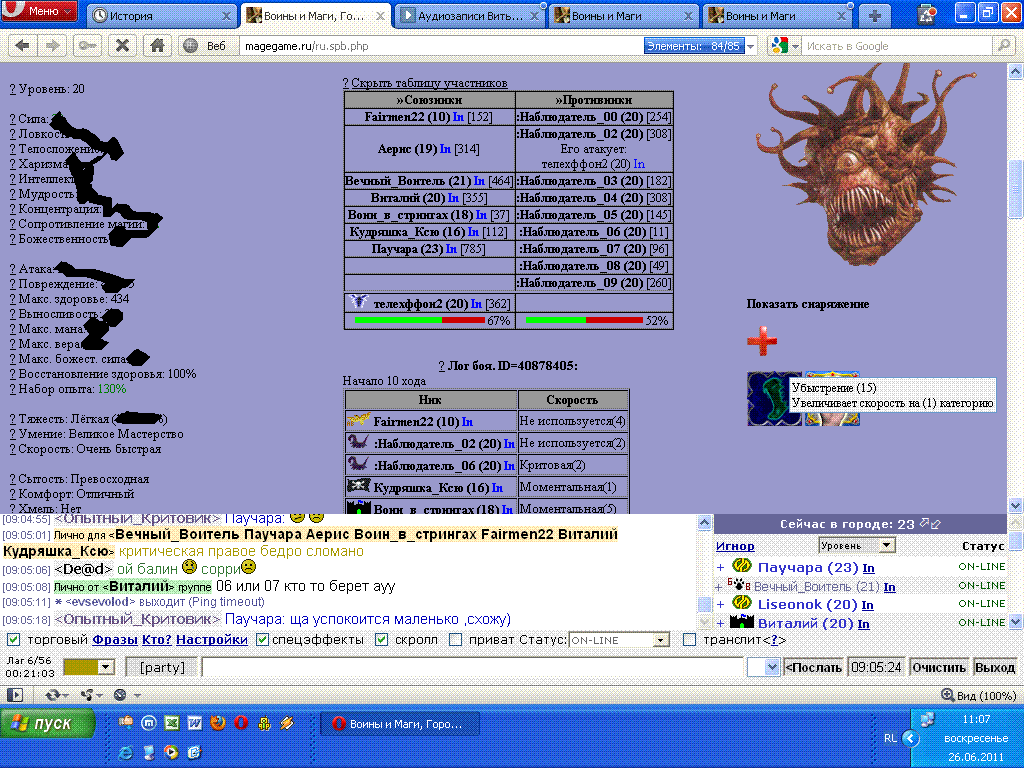Expand hidden tray icons with the arrow
1024x768 pixels.
coord(910,739)
